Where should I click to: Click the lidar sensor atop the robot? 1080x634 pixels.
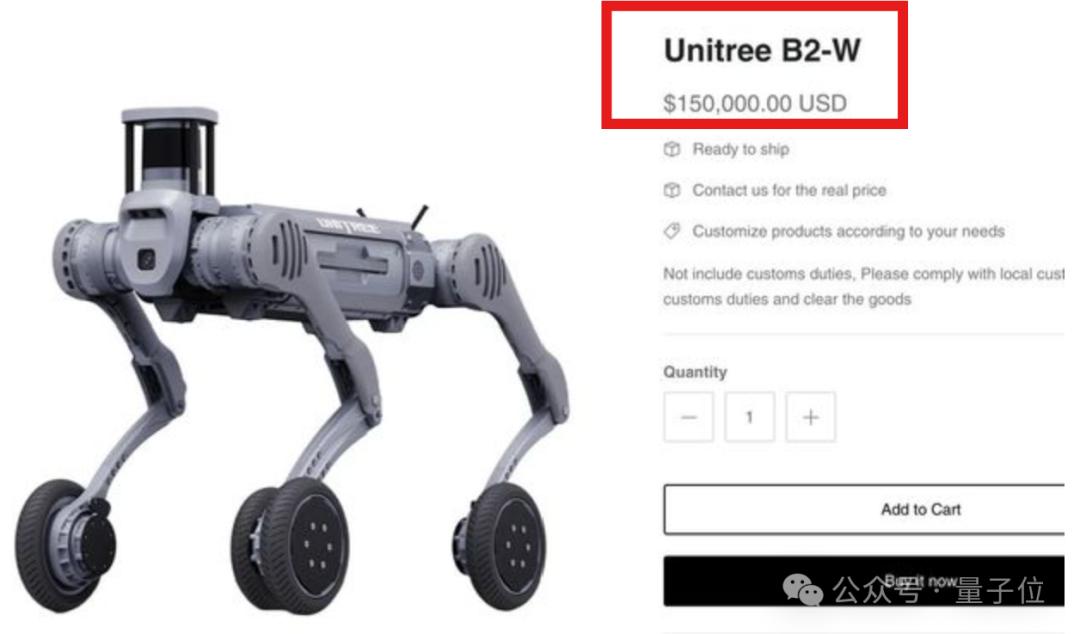point(169,150)
